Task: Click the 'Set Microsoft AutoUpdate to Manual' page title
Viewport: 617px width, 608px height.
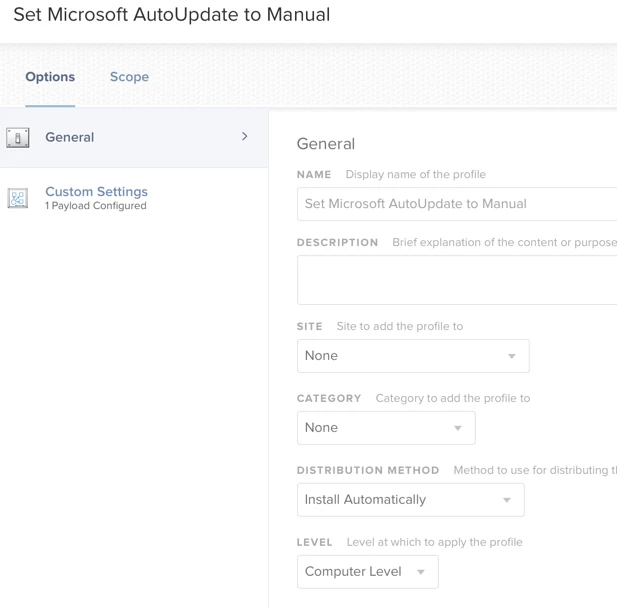Action: click(172, 15)
